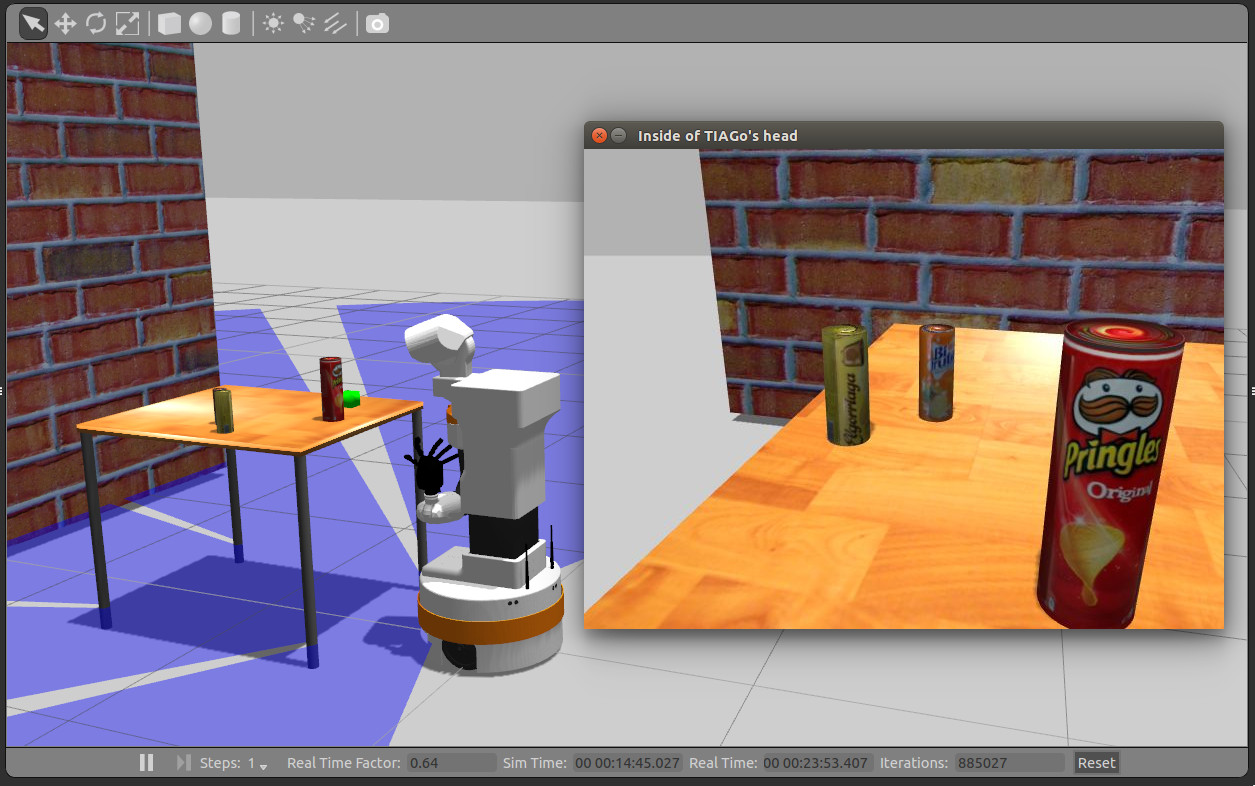Viewport: 1255px width, 786px height.
Task: Click the Iterations label
Action: point(914,762)
